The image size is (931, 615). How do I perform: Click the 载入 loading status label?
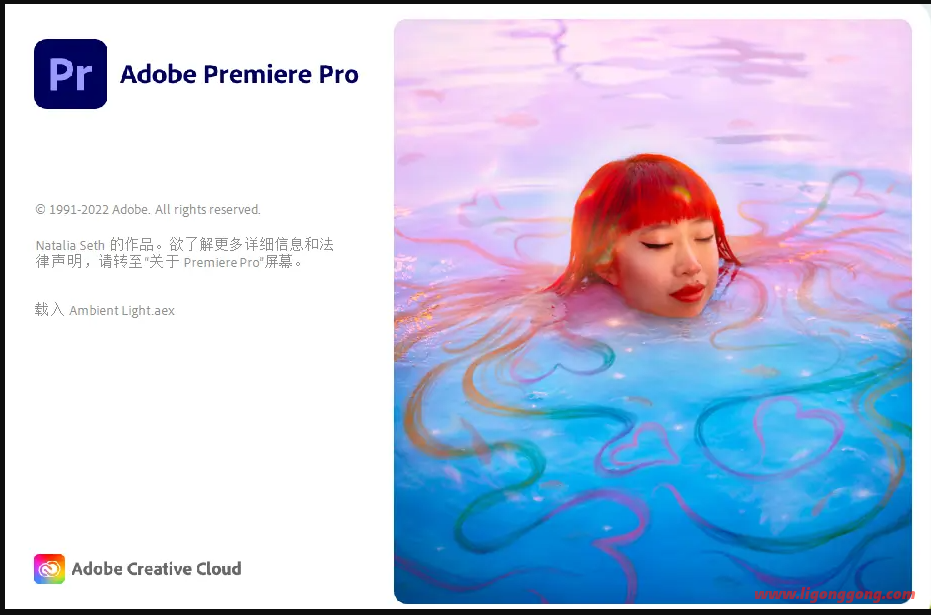(x=49, y=309)
